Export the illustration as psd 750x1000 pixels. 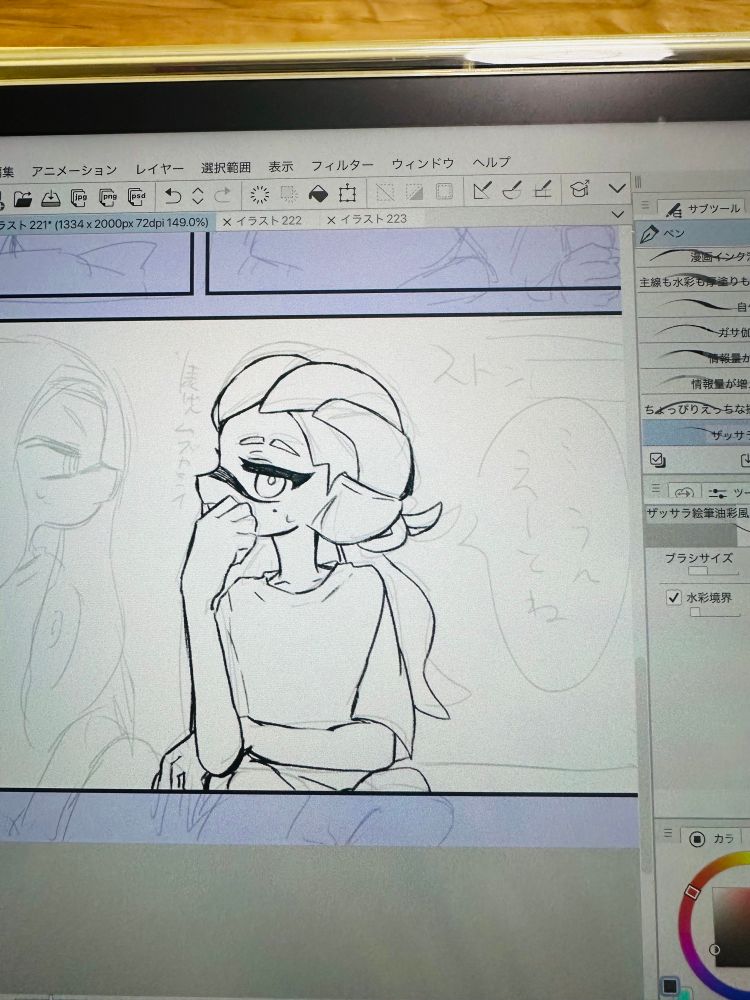[137, 196]
